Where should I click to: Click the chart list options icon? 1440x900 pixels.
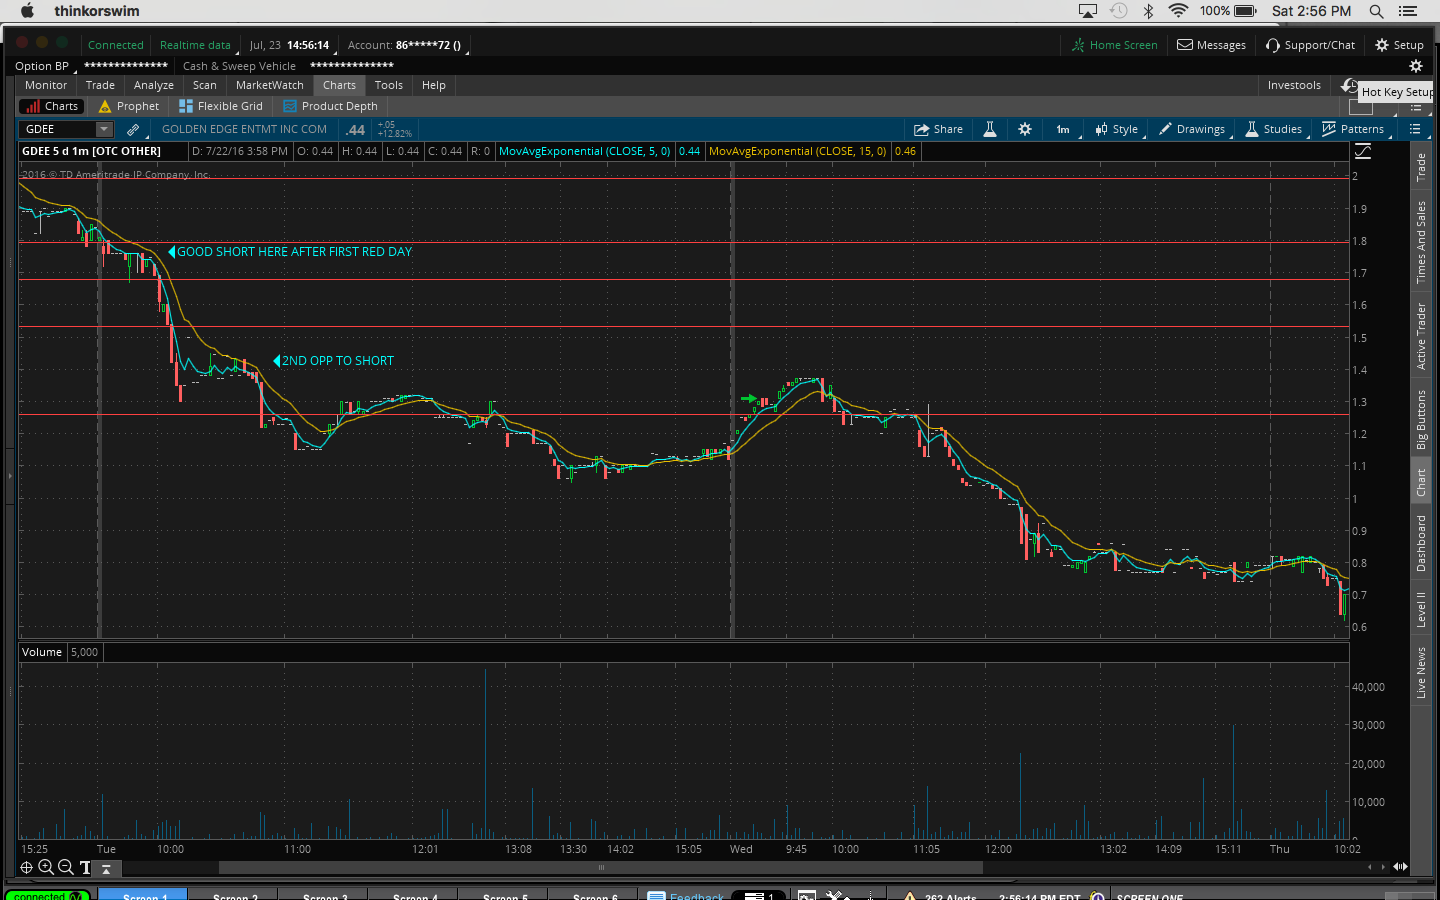pyautogui.click(x=1415, y=129)
